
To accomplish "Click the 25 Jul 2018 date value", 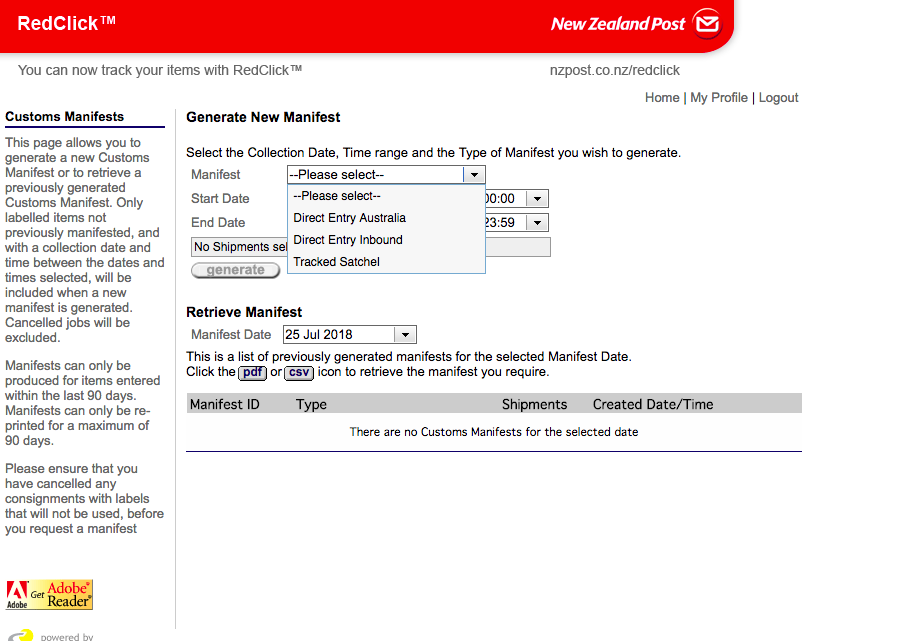I will pyautogui.click(x=318, y=335).
